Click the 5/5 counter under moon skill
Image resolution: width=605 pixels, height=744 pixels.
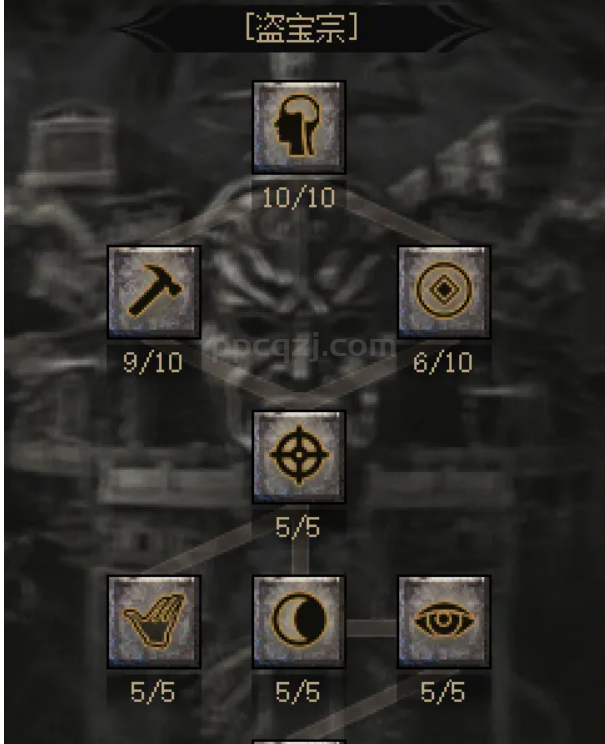point(298,692)
